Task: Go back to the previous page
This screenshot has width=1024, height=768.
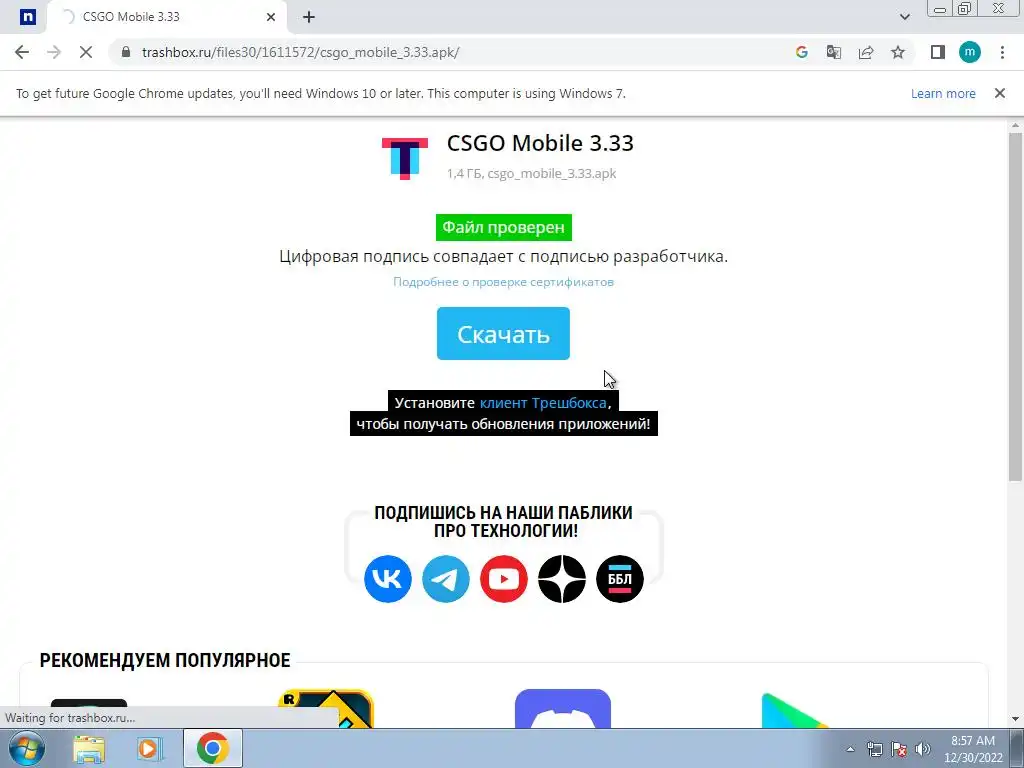Action: click(22, 52)
